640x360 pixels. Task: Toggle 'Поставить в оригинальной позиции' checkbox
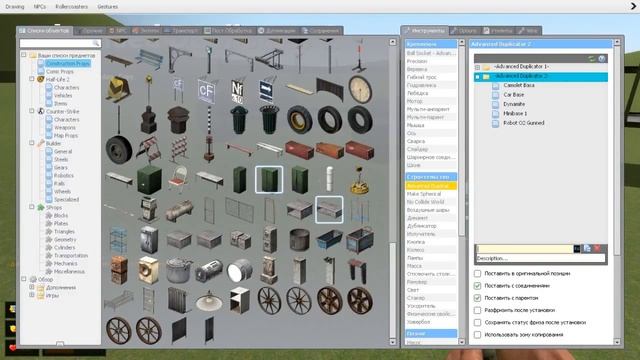477,273
